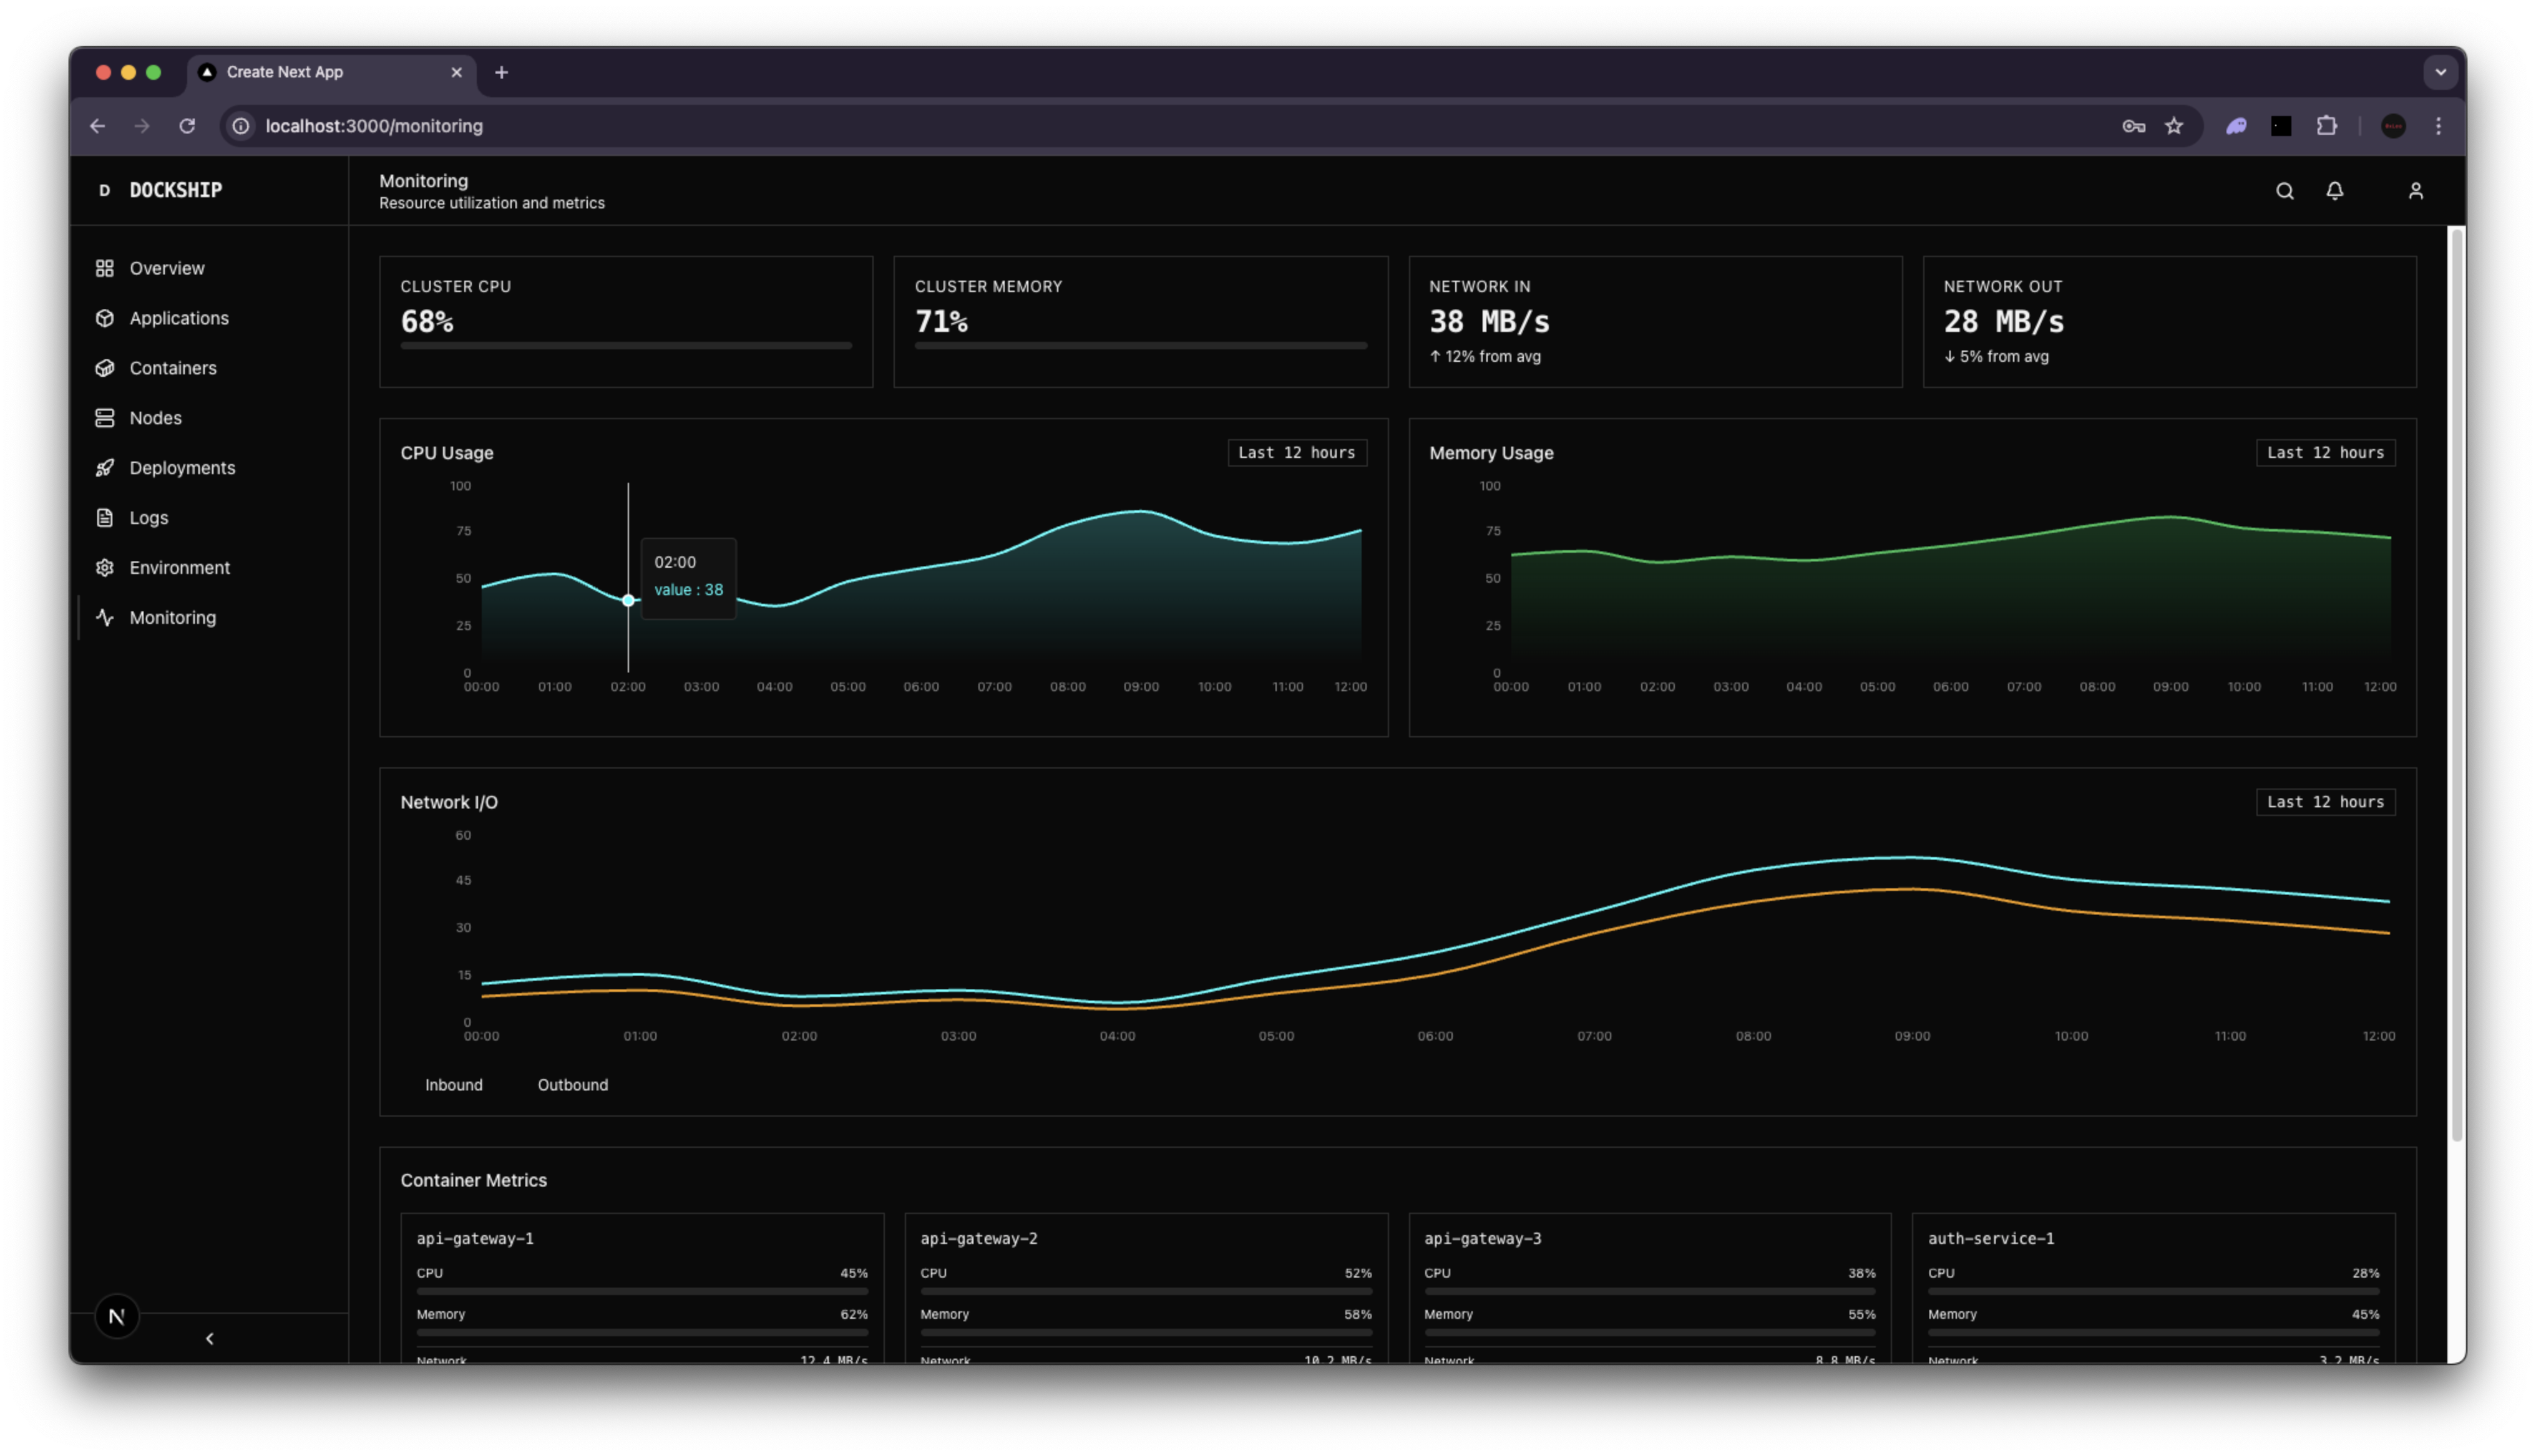Open notifications bell icon
Screen dimensions: 2536x1456
click(2335, 191)
